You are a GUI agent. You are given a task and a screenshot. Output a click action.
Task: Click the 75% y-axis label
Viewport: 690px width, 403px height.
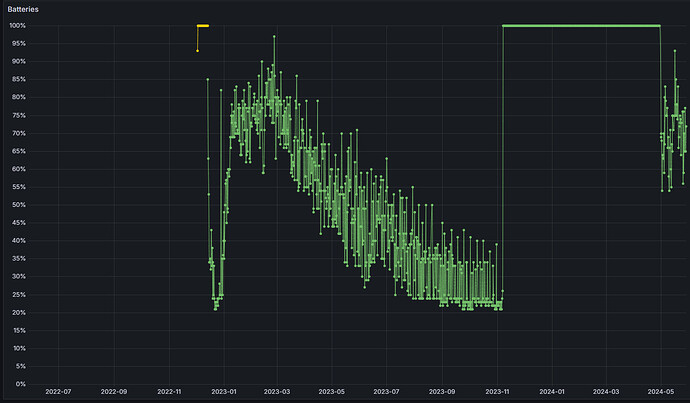point(19,115)
